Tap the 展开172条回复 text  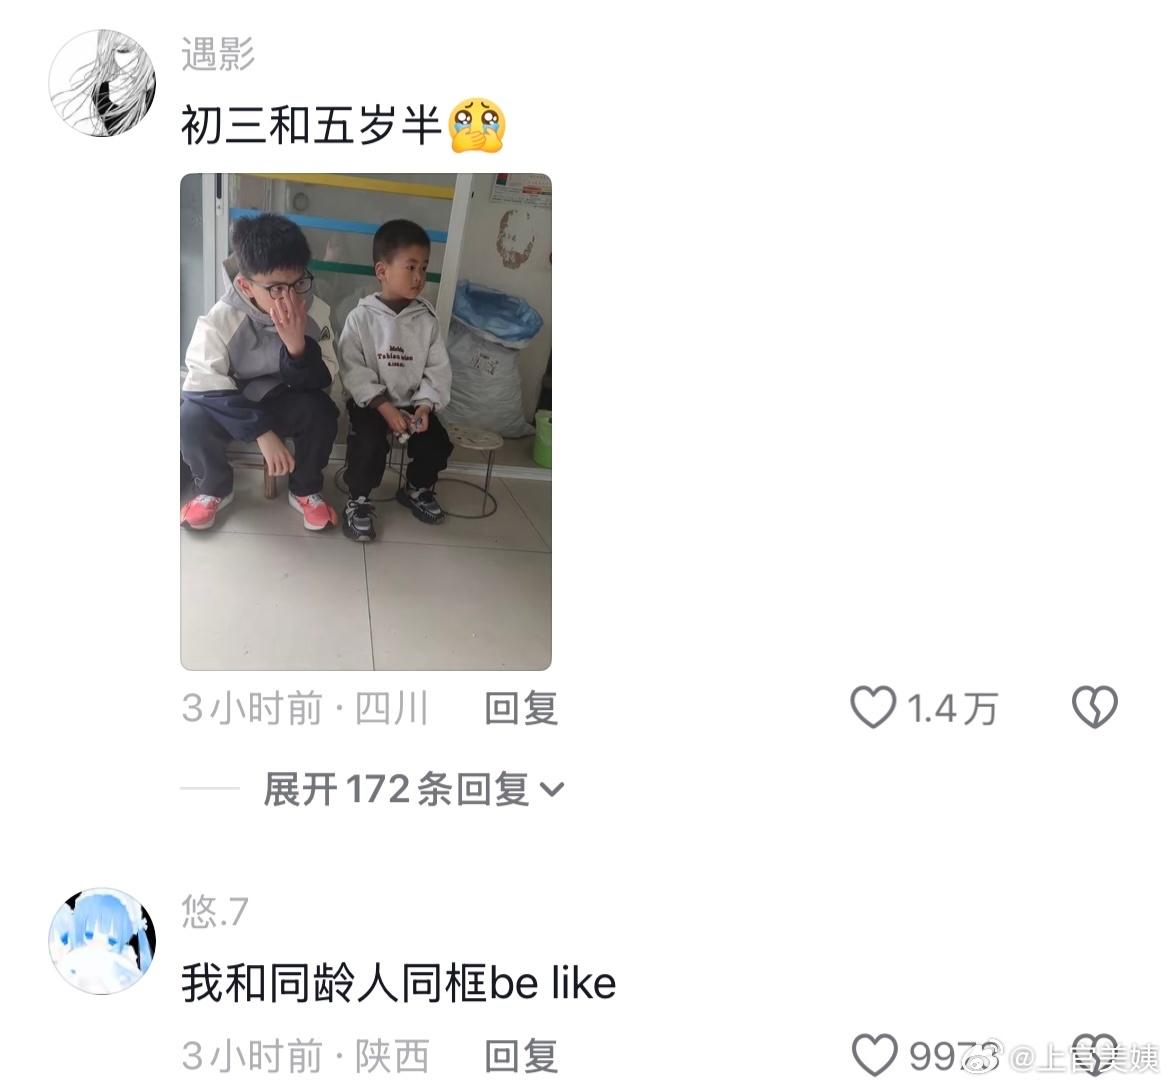396,789
